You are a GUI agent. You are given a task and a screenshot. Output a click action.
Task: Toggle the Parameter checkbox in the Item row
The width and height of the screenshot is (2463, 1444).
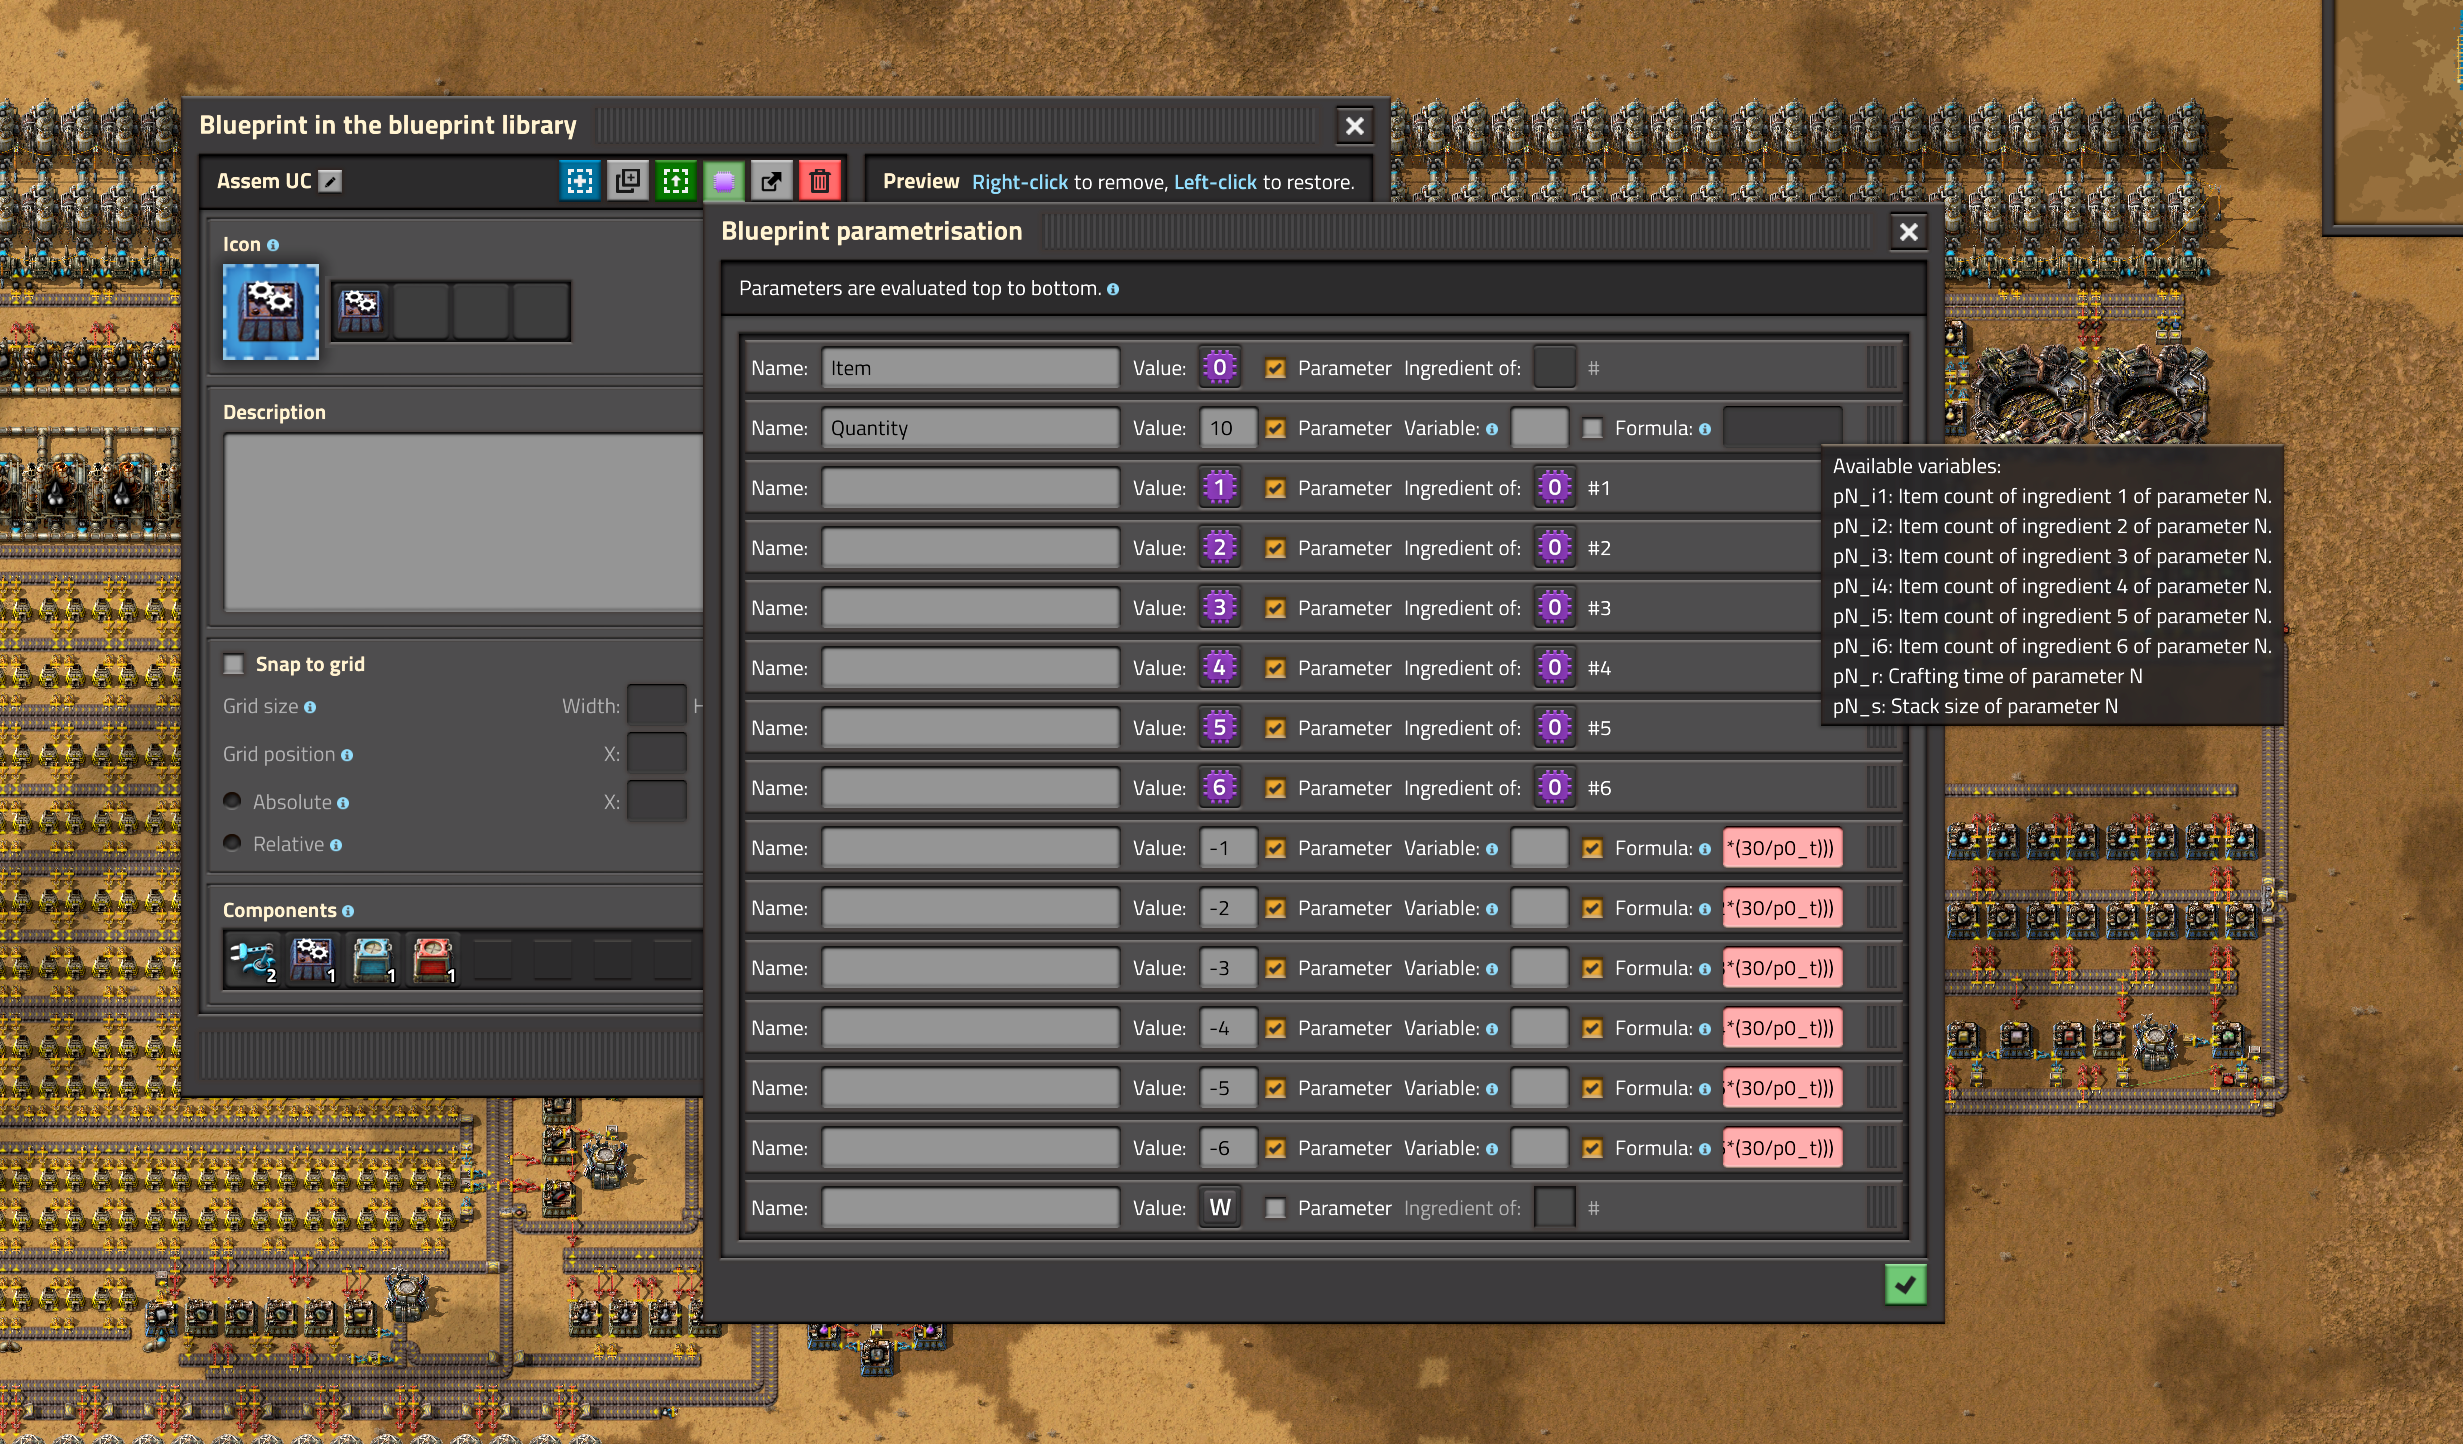click(x=1275, y=368)
